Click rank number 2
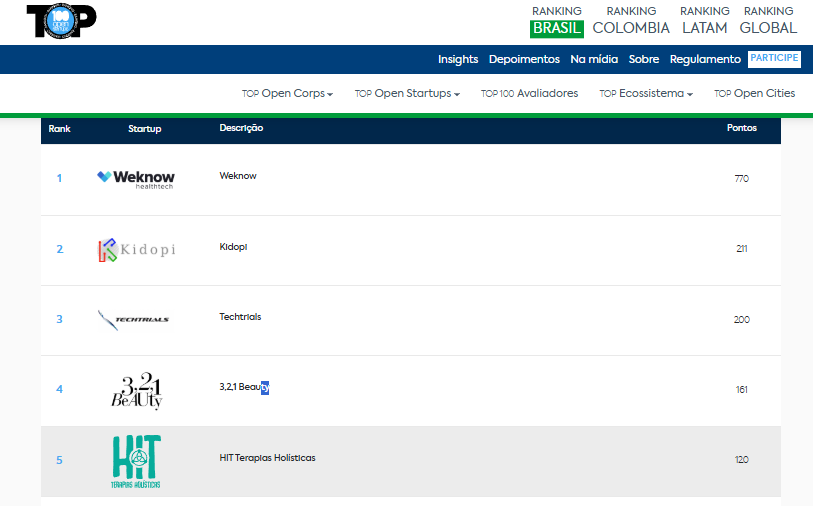Image resolution: width=813 pixels, height=506 pixels. pos(60,249)
